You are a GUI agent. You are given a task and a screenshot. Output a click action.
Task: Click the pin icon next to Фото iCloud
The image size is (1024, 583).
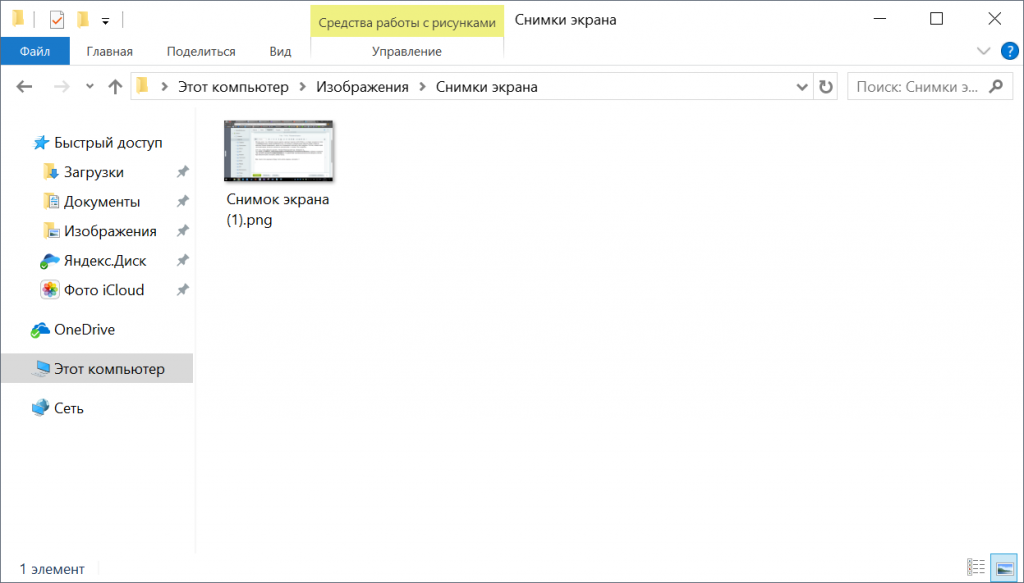pos(183,290)
